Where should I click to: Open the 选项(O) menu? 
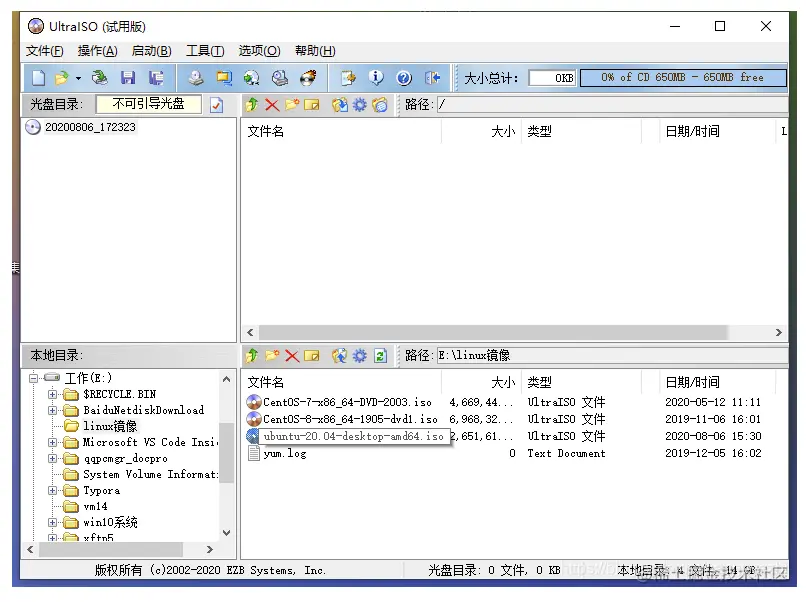(259, 51)
